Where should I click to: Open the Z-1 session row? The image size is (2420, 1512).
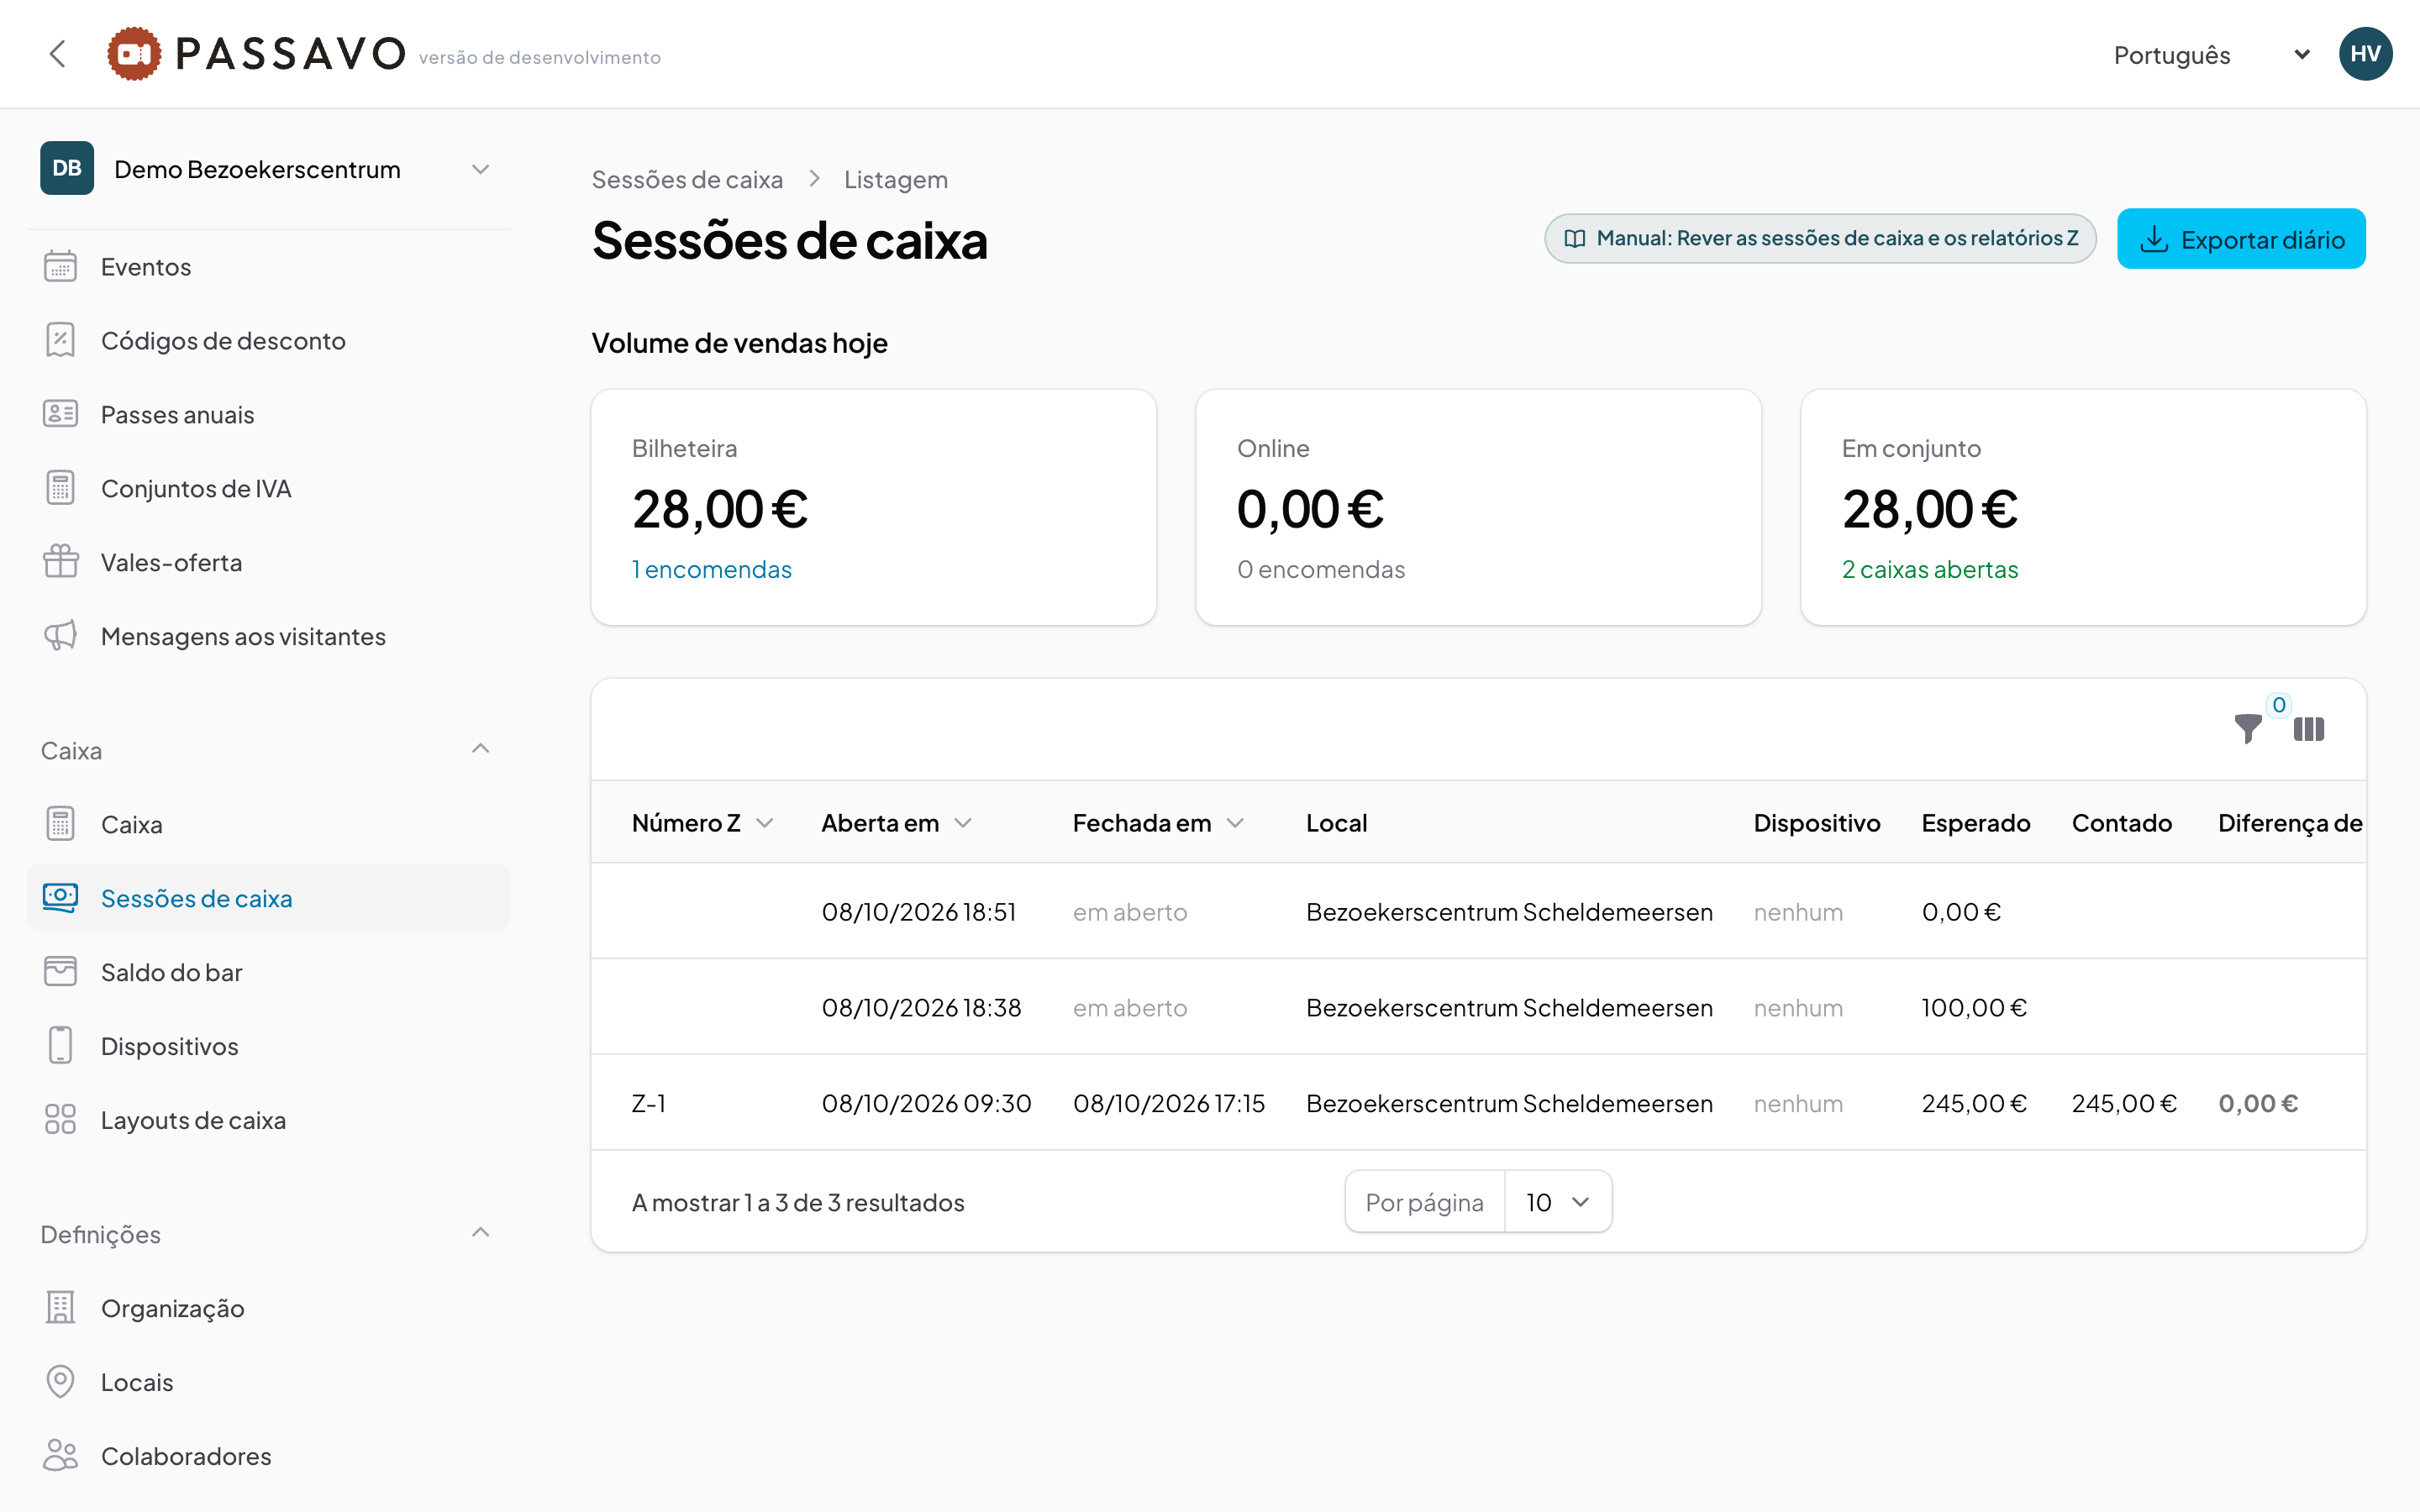pyautogui.click(x=1478, y=1103)
